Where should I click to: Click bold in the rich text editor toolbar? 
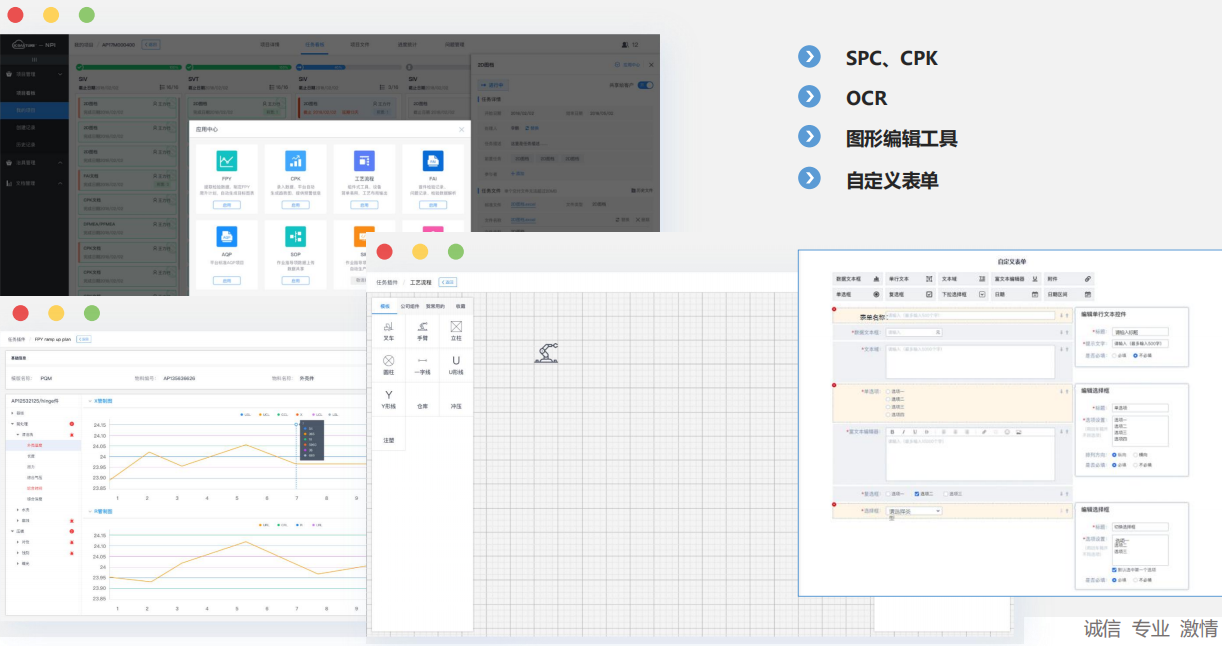tap(892, 432)
